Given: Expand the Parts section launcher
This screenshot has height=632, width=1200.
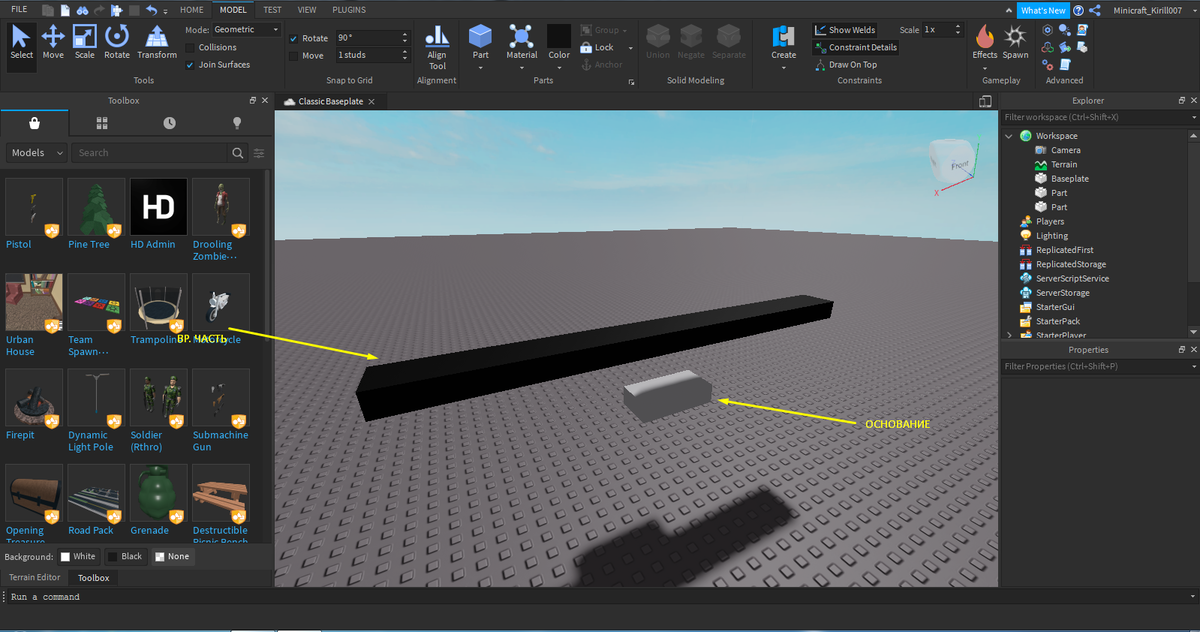Looking at the screenshot, I should (631, 81).
